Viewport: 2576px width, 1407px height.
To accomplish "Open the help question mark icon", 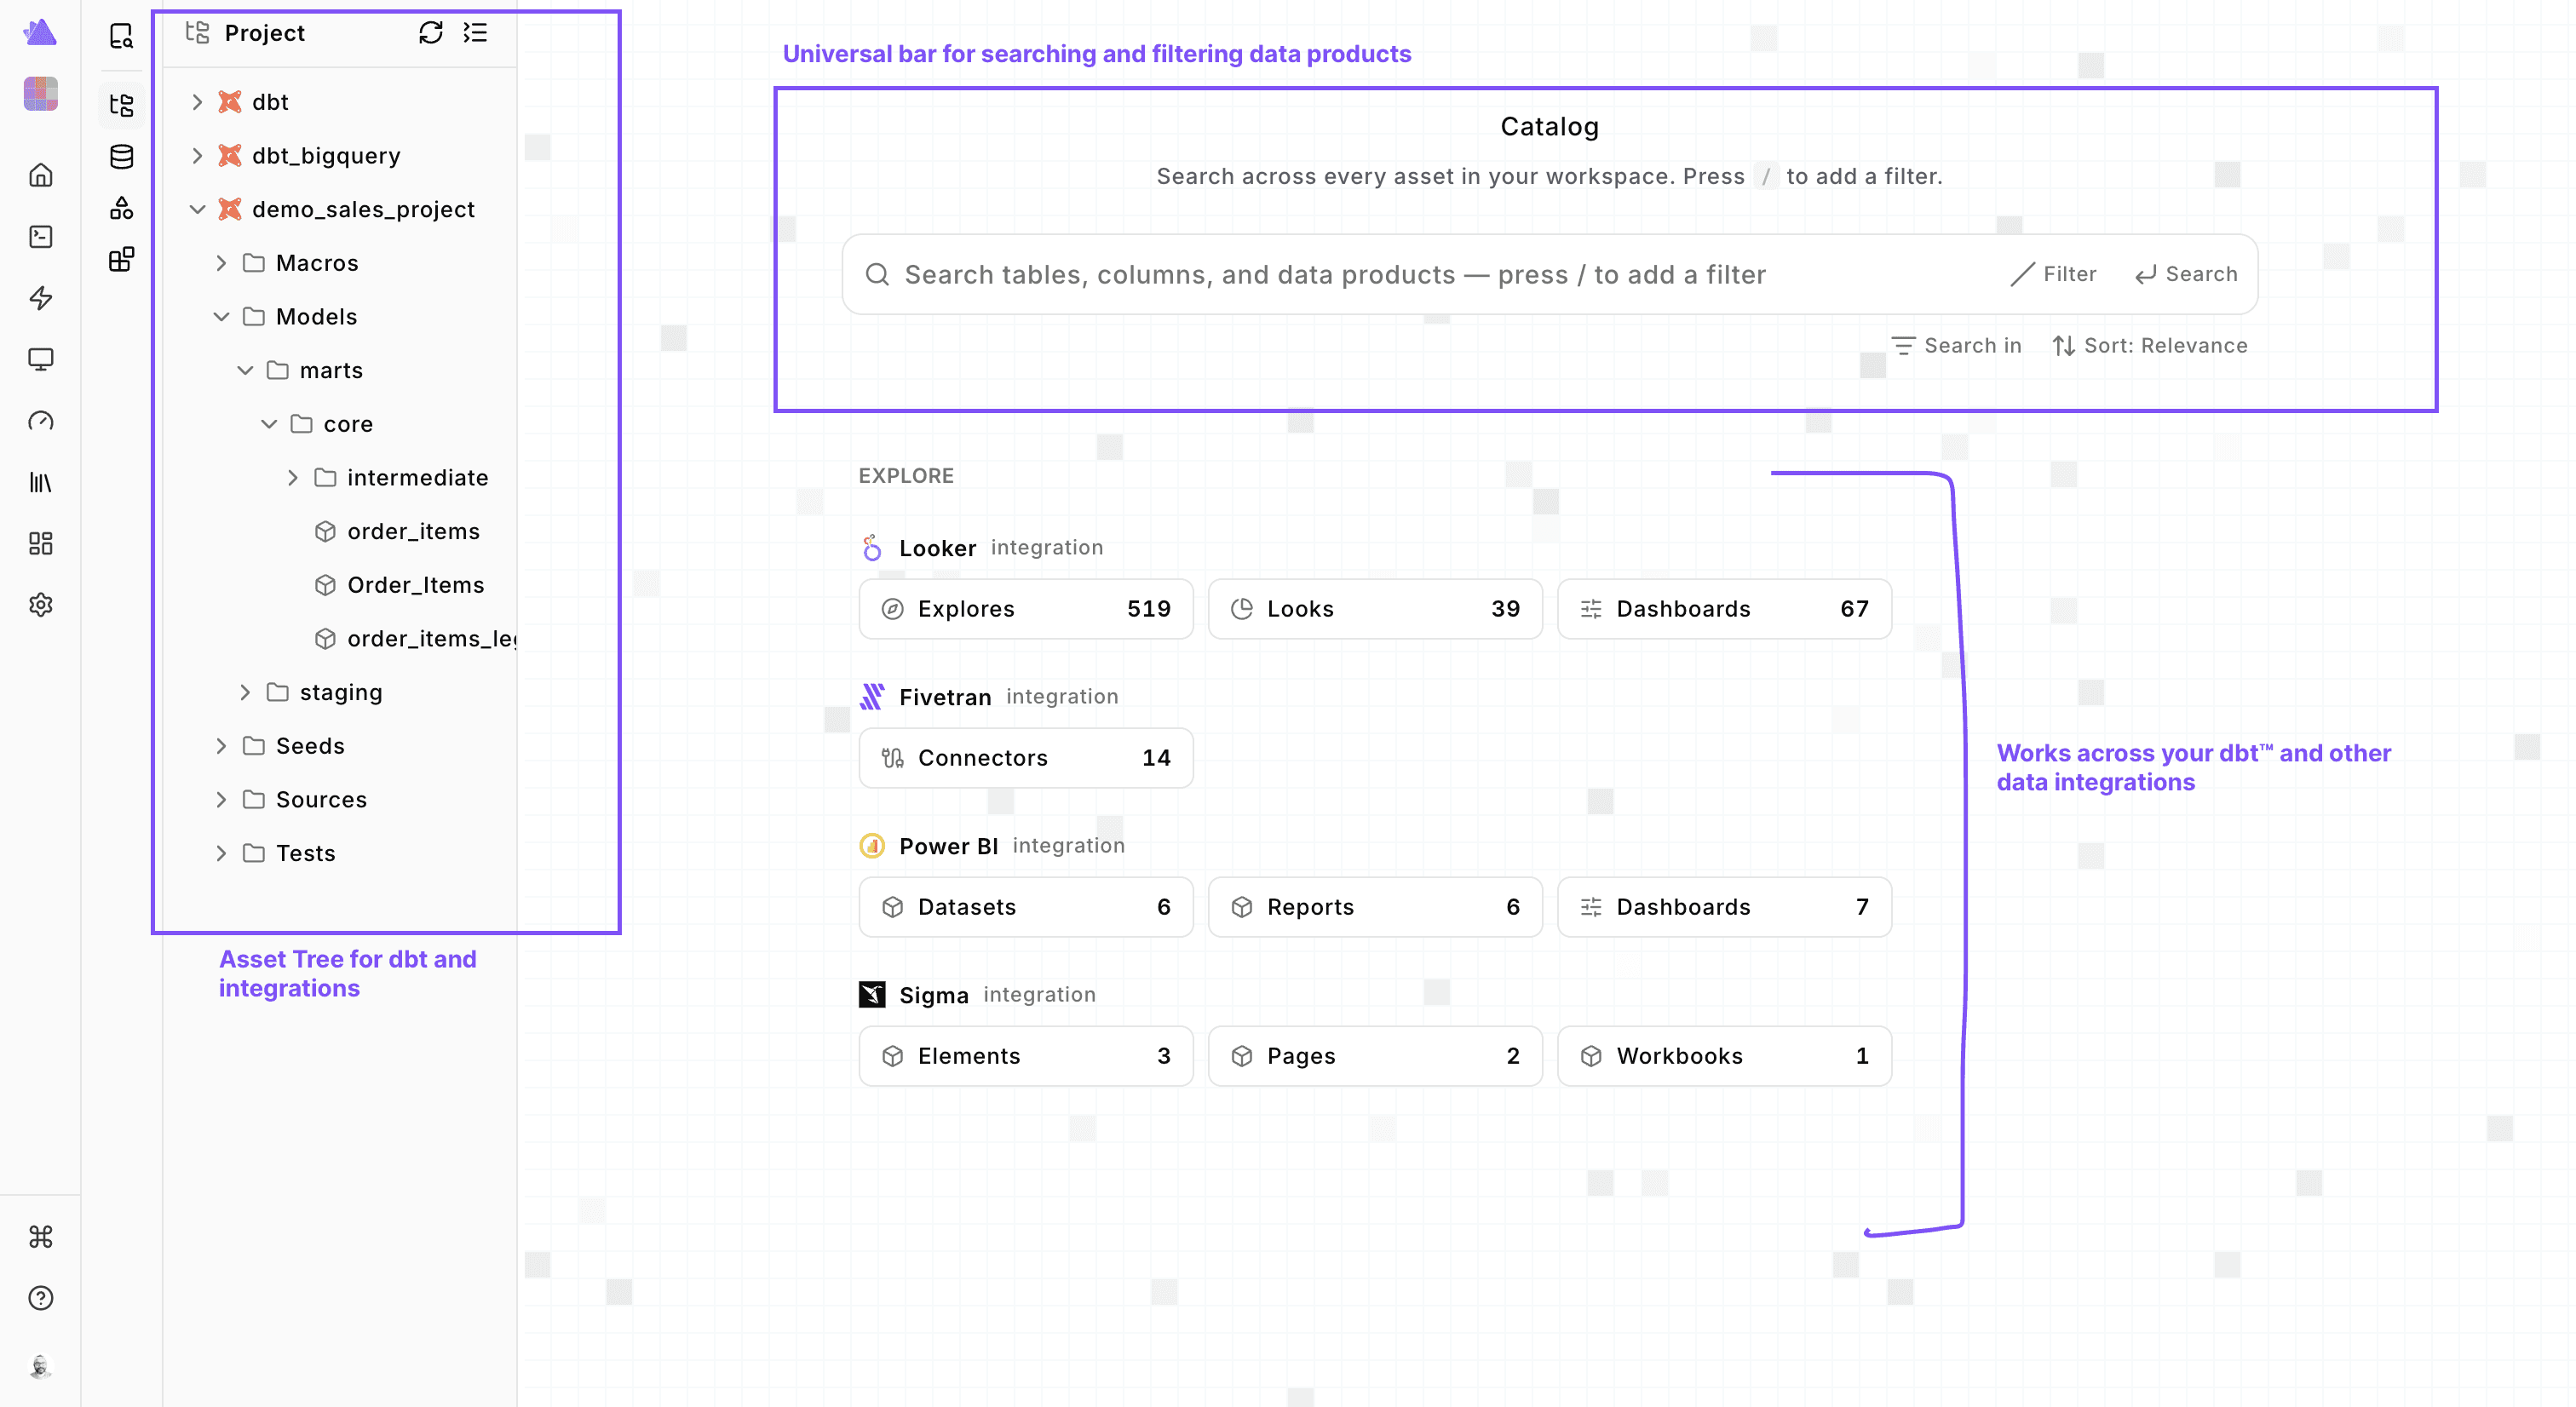I will (41, 1298).
